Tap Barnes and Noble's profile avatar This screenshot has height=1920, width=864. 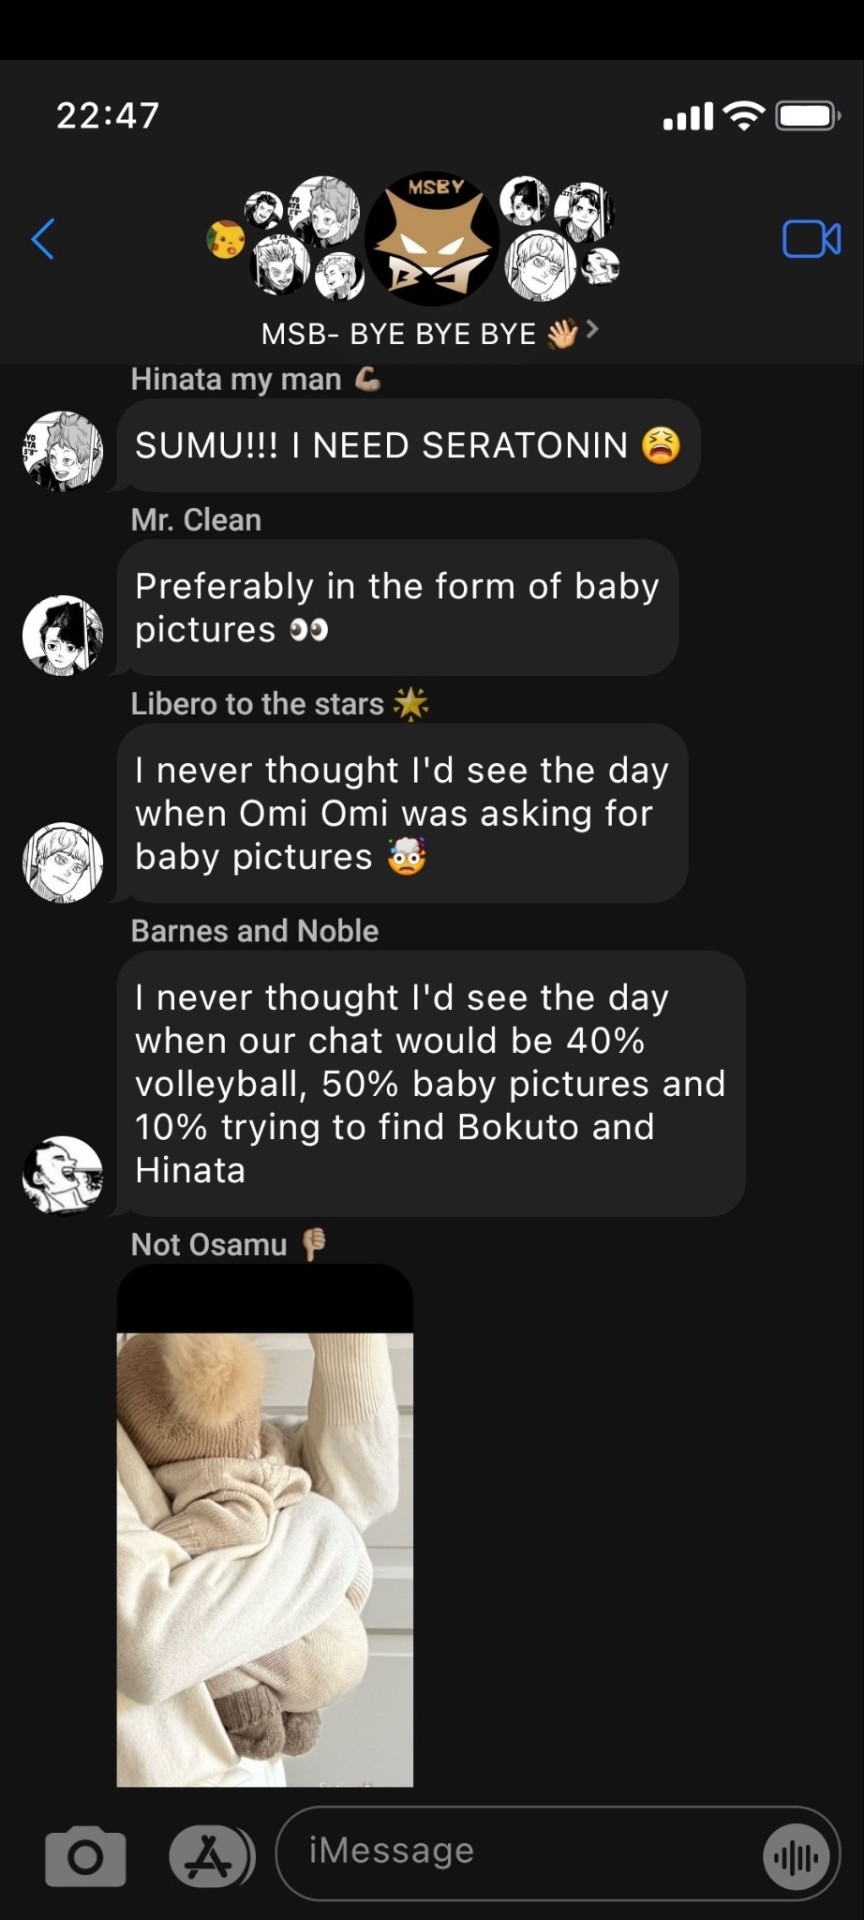63,1175
